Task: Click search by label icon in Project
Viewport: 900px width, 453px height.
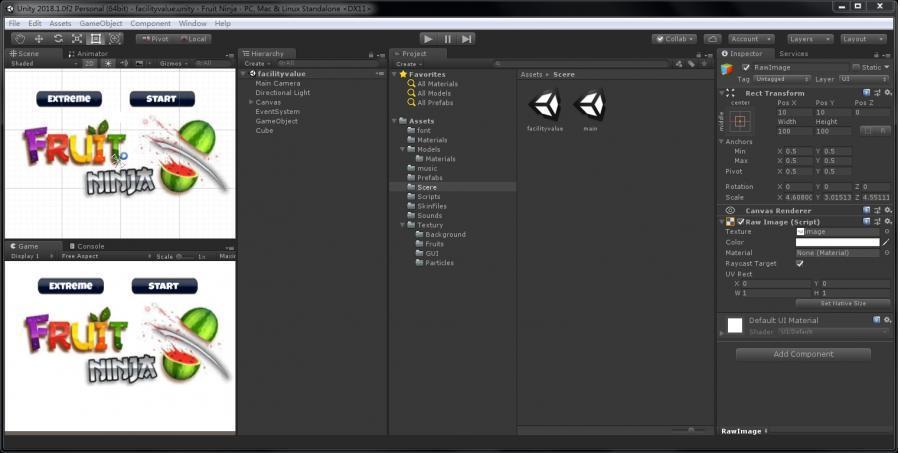Action: tap(692, 64)
